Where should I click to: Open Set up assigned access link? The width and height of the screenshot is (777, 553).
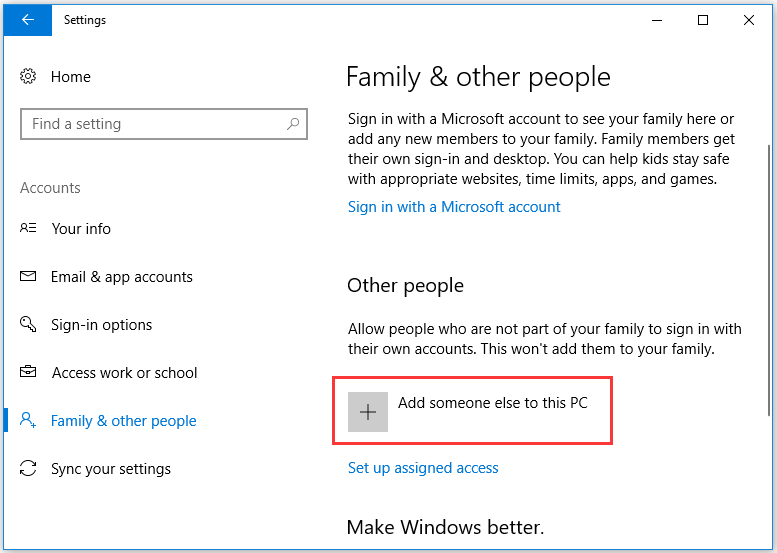[423, 468]
